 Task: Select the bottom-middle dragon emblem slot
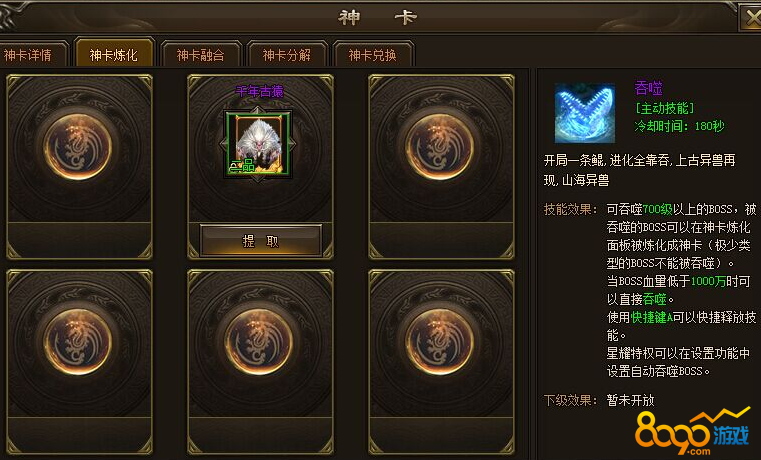point(259,341)
